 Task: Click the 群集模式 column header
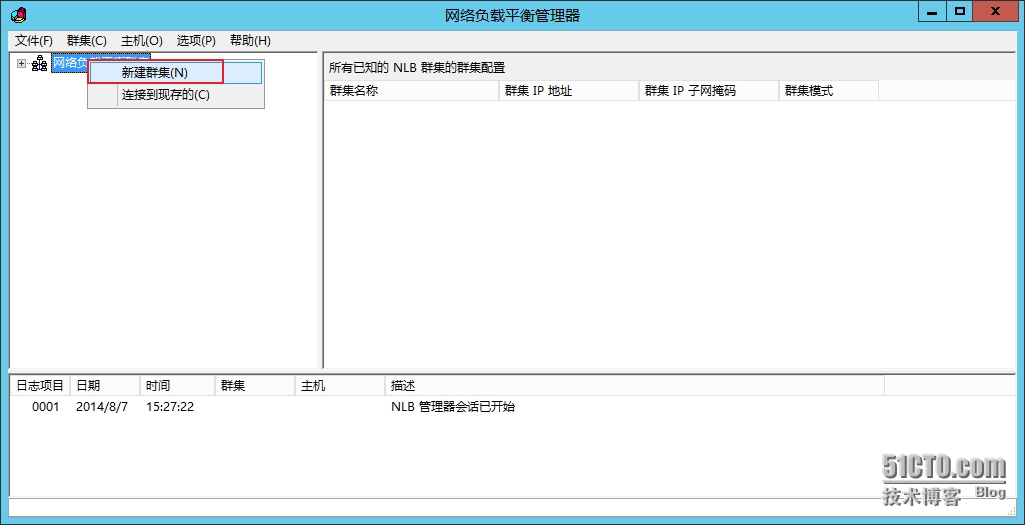[828, 91]
